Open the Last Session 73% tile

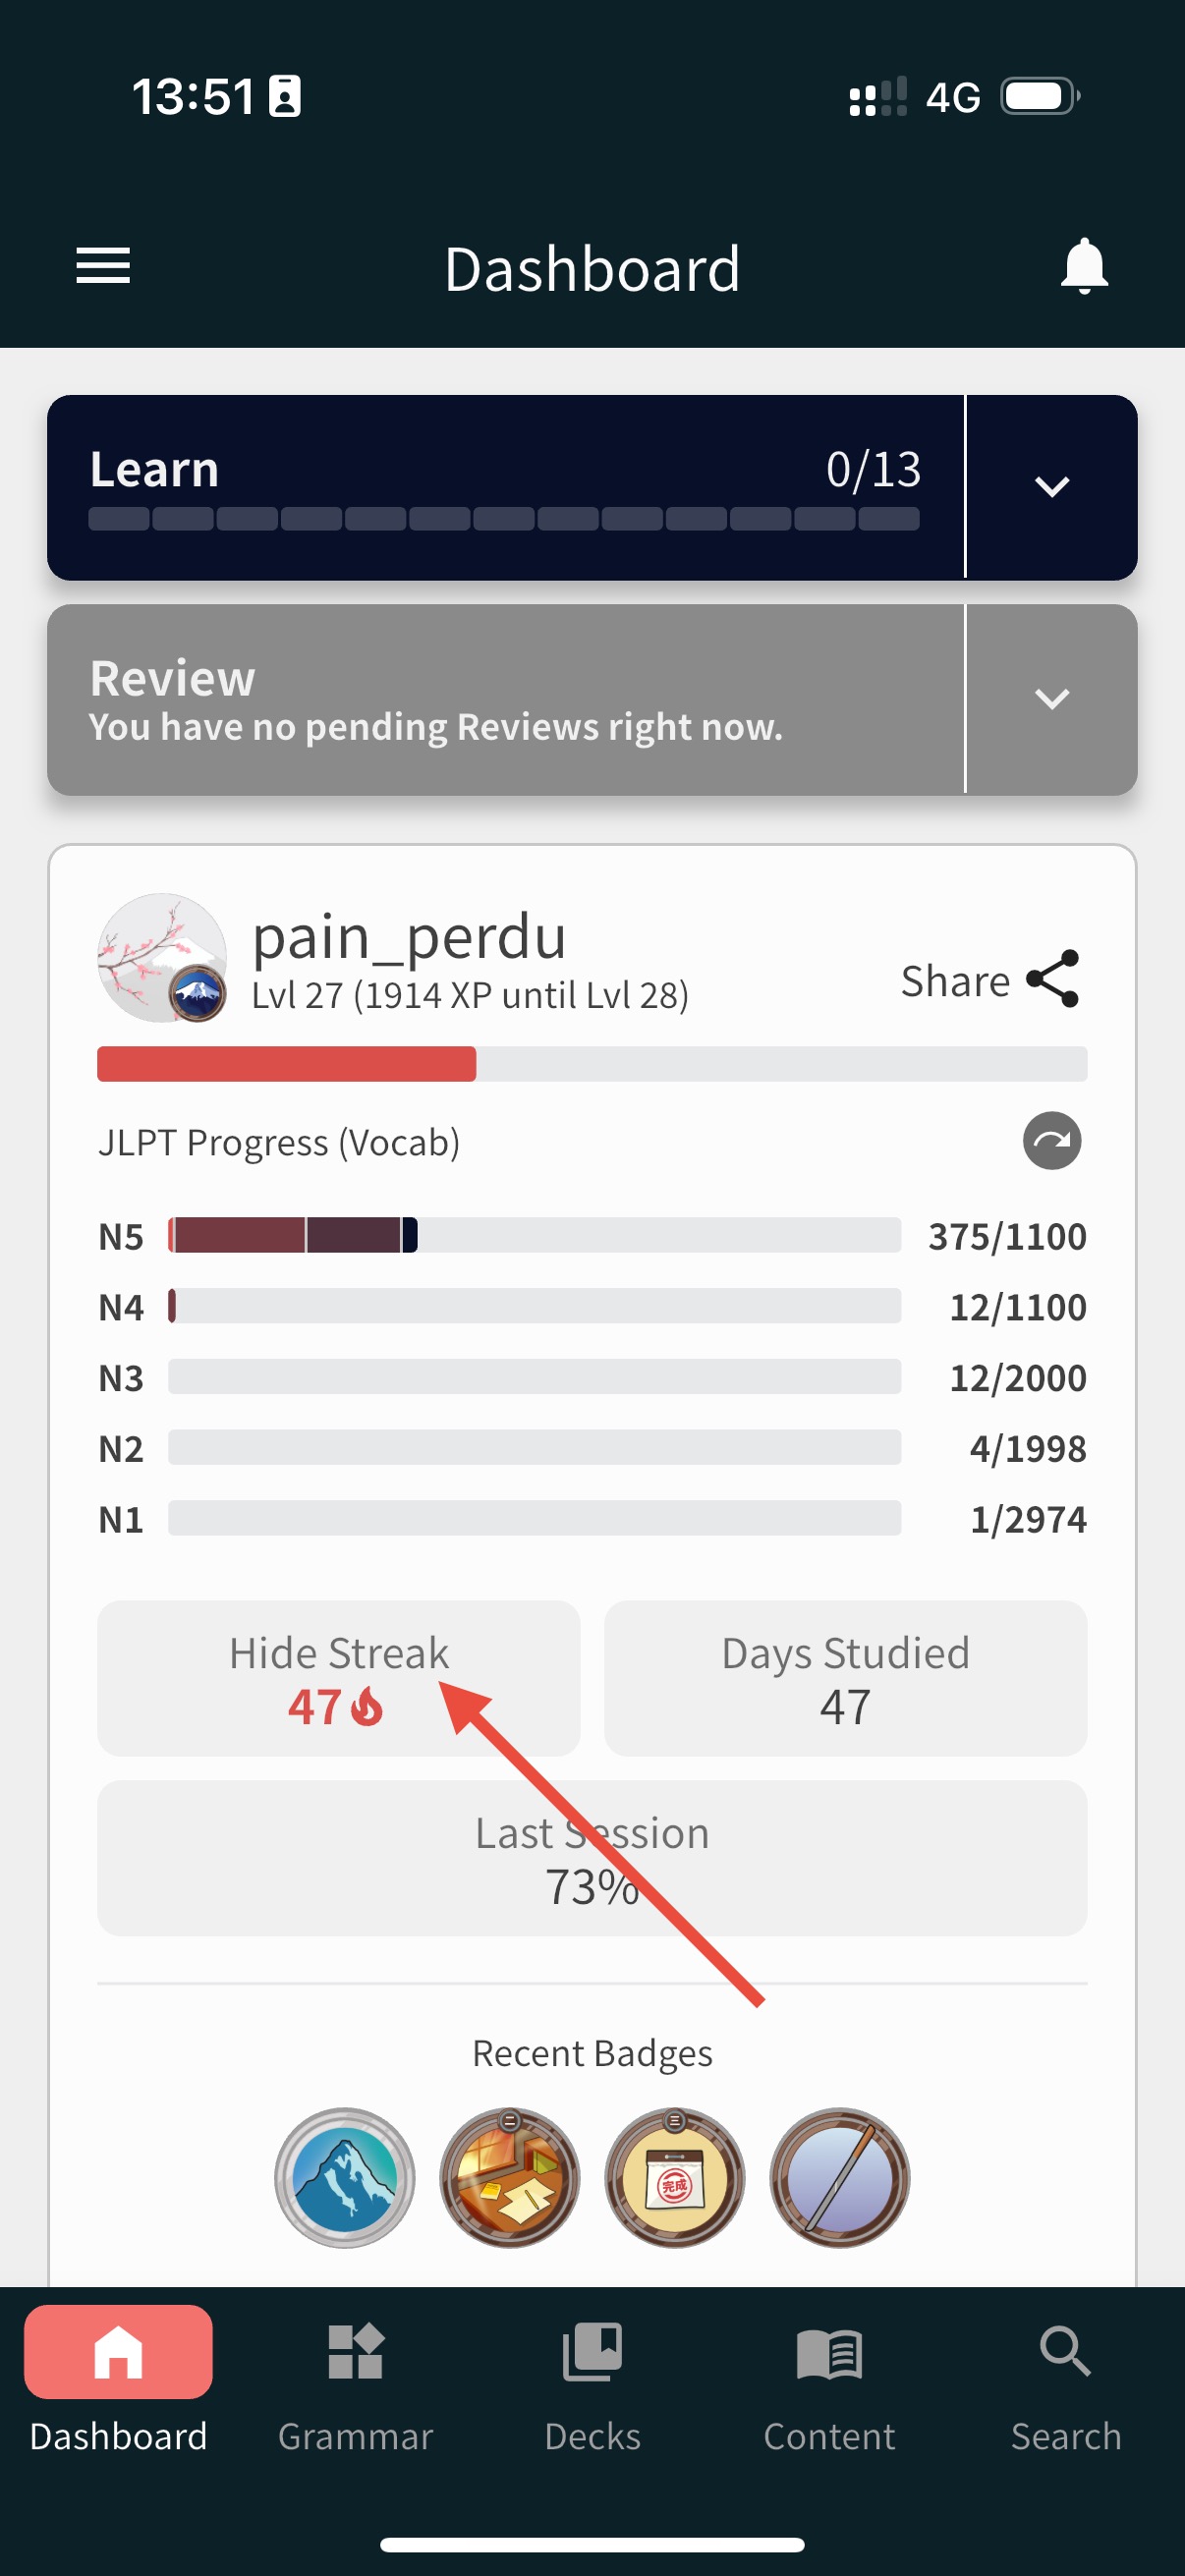point(592,1858)
